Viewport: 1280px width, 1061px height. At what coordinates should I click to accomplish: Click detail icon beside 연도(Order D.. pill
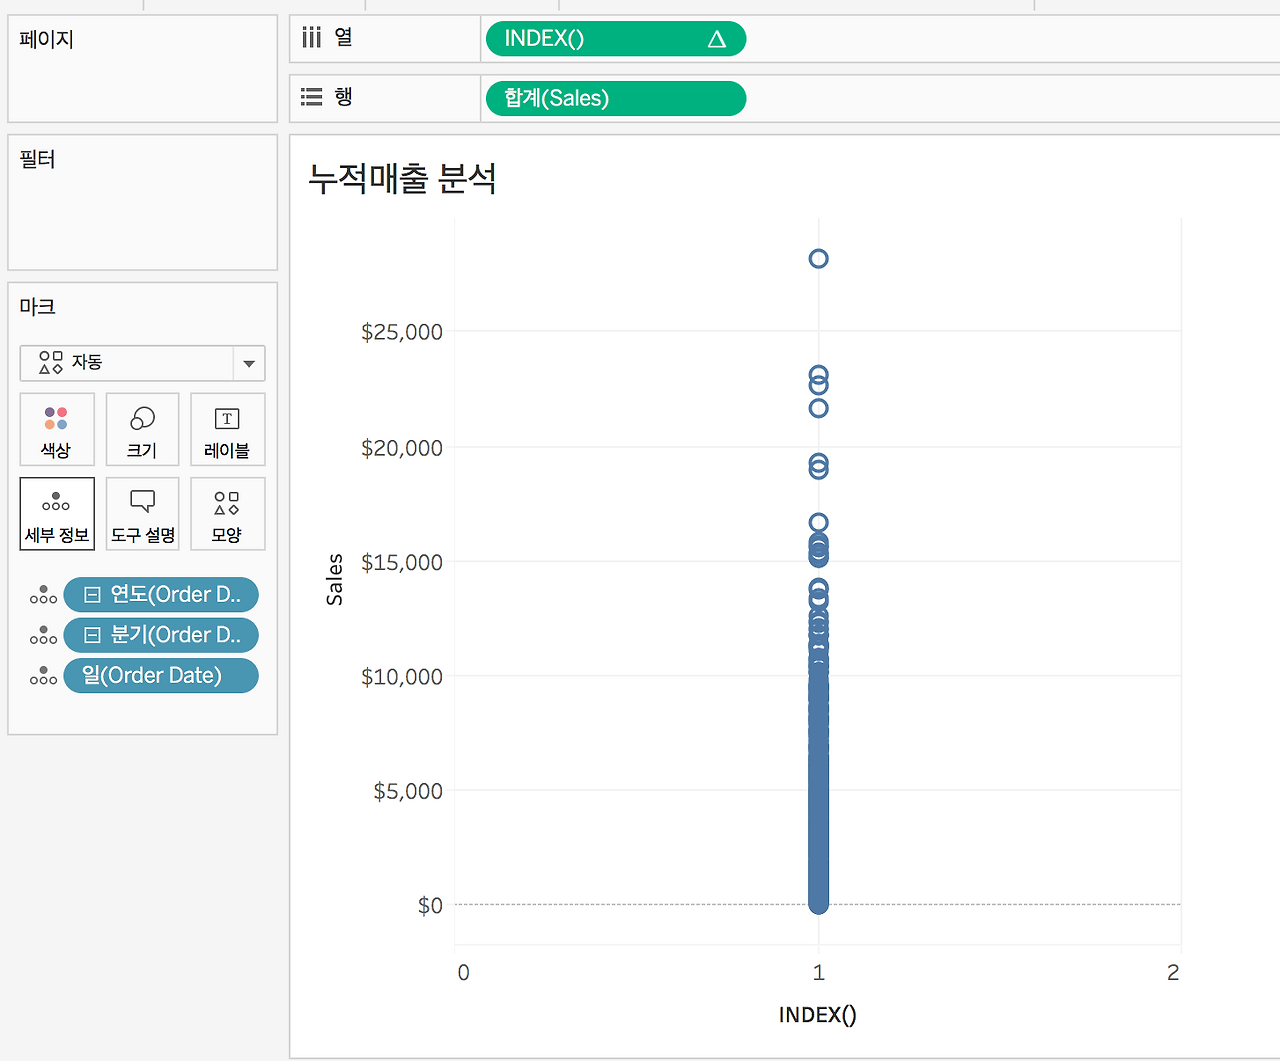point(43,595)
